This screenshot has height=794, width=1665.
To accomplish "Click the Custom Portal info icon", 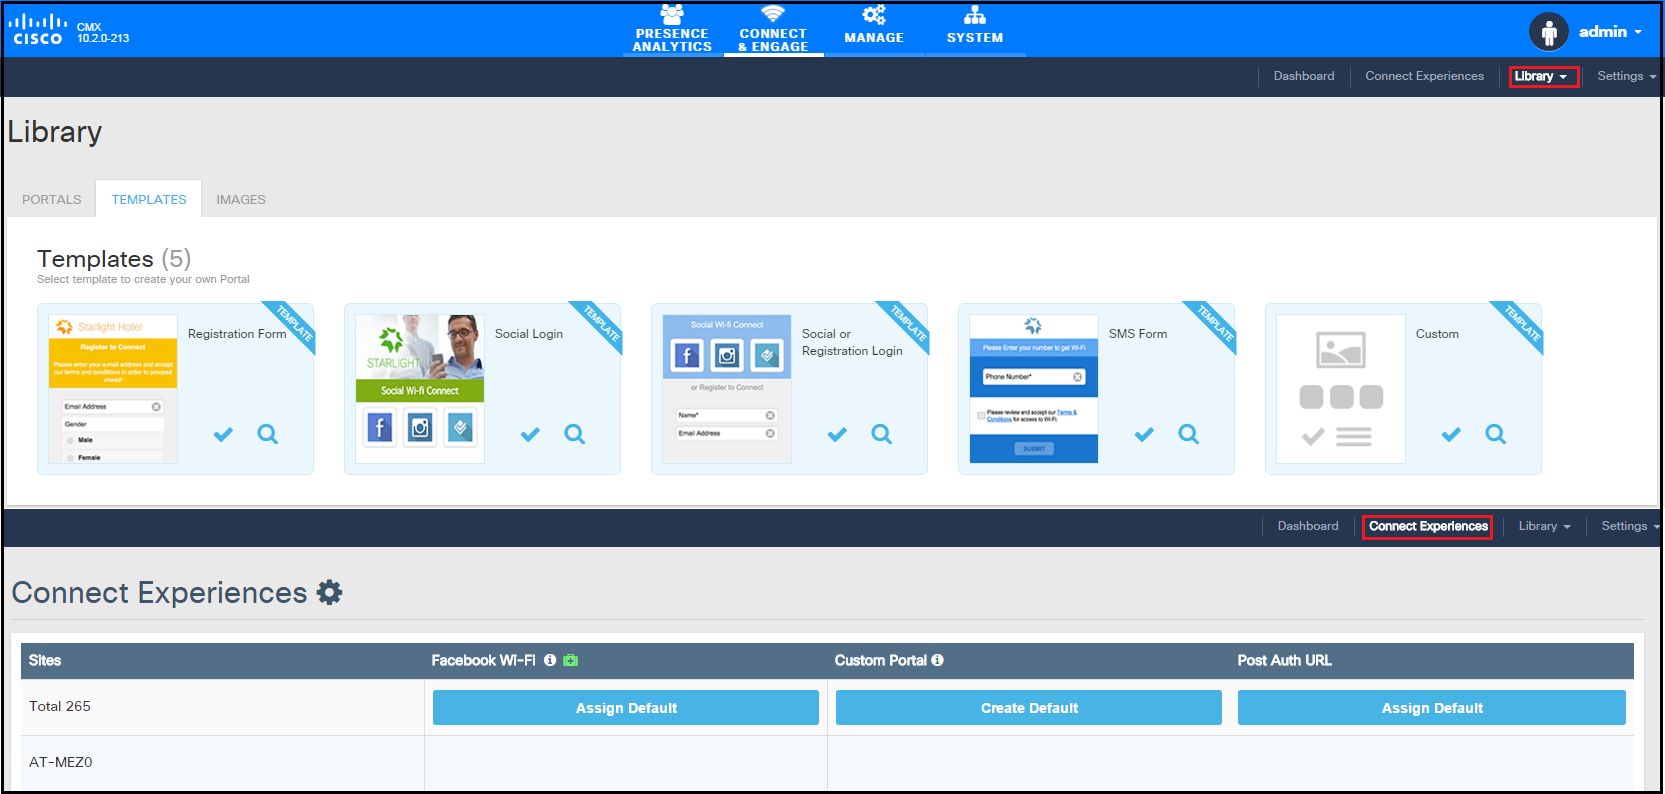I will point(937,660).
